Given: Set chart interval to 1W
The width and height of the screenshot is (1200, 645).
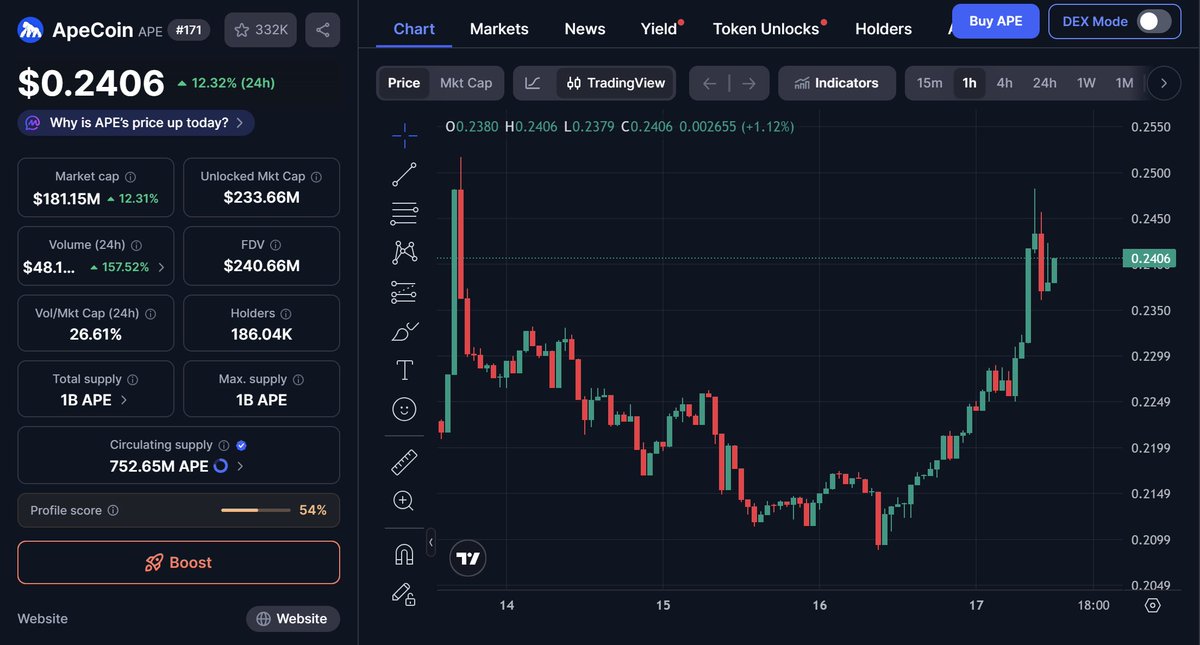Looking at the screenshot, I should pos(1086,83).
